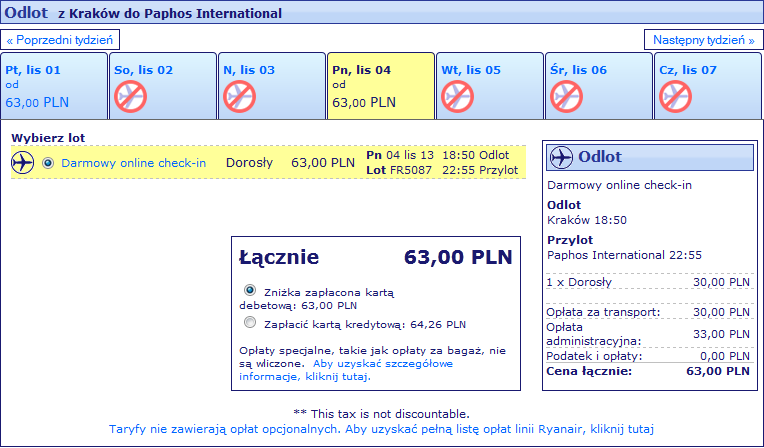The image size is (764, 448).
Task: Open the Aby uzyskać szczegółowe informacje link
Action: click(346, 370)
